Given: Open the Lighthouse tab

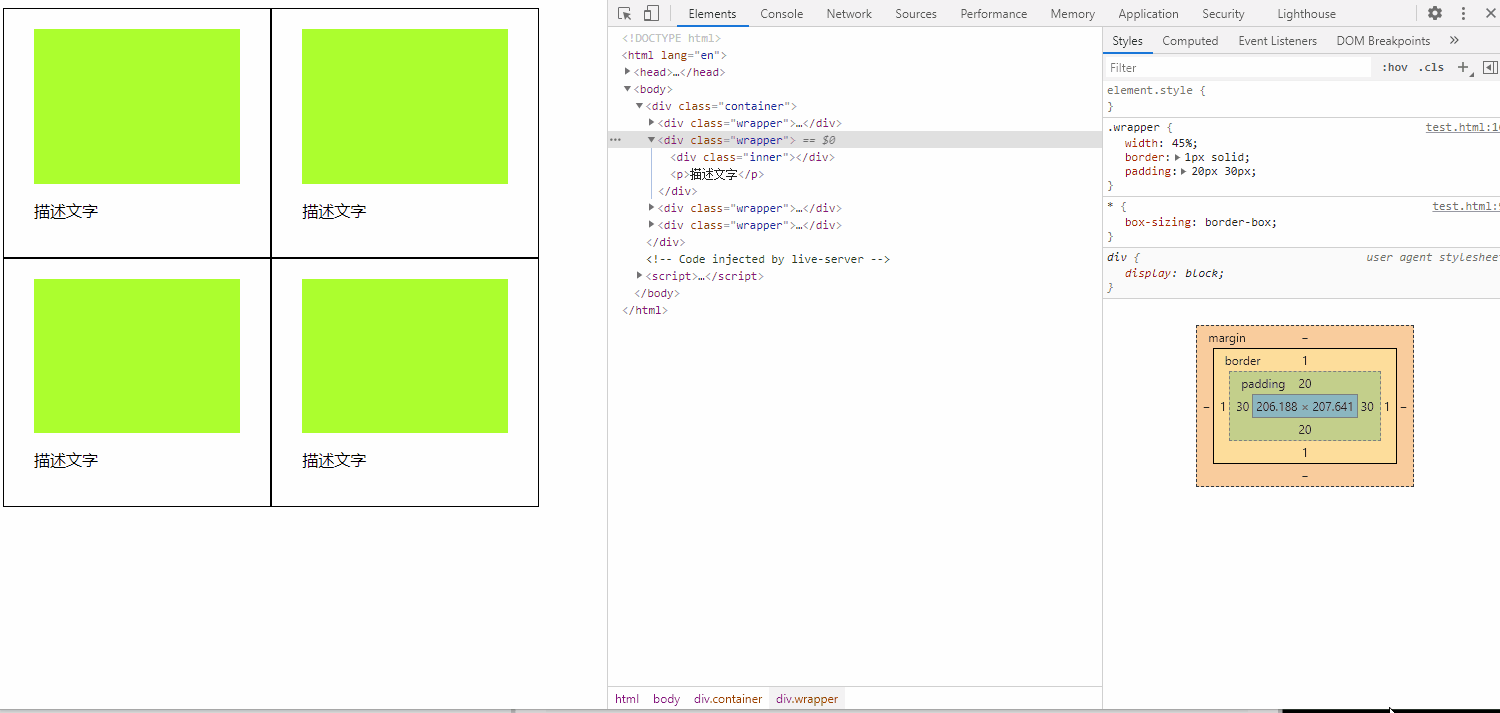Looking at the screenshot, I should 1306,14.
